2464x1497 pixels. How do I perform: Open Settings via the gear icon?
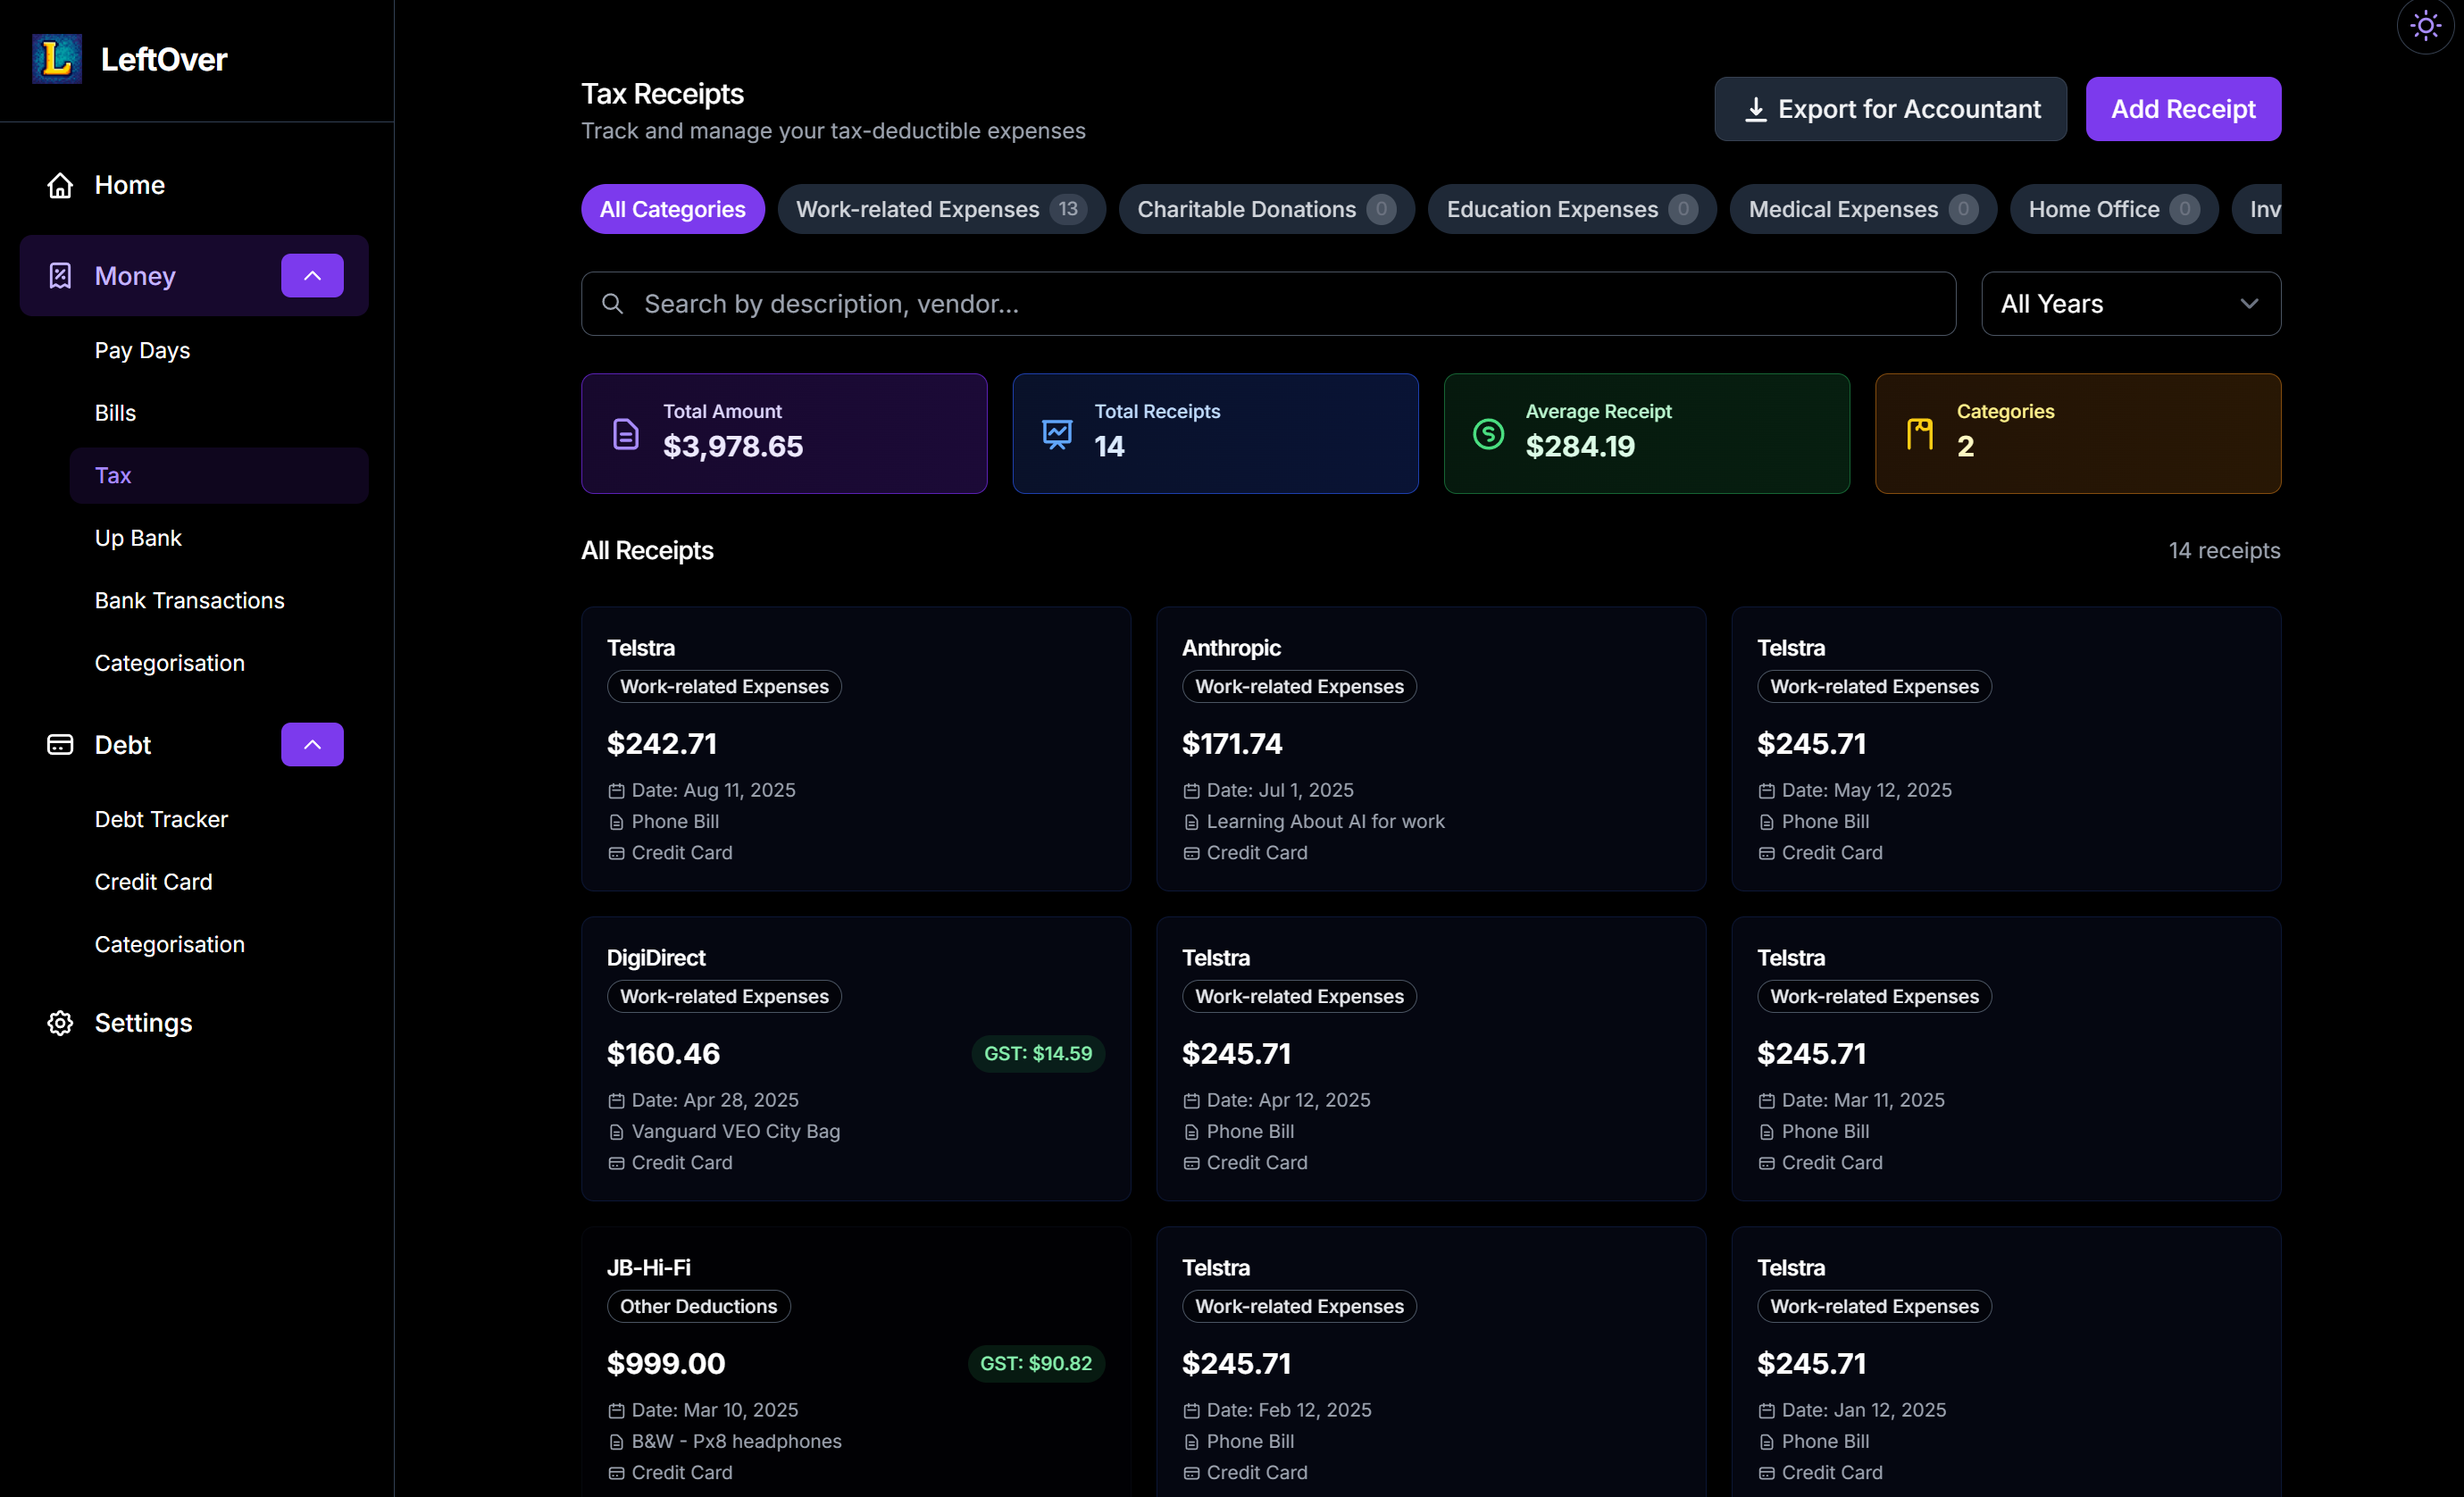pos(59,1022)
